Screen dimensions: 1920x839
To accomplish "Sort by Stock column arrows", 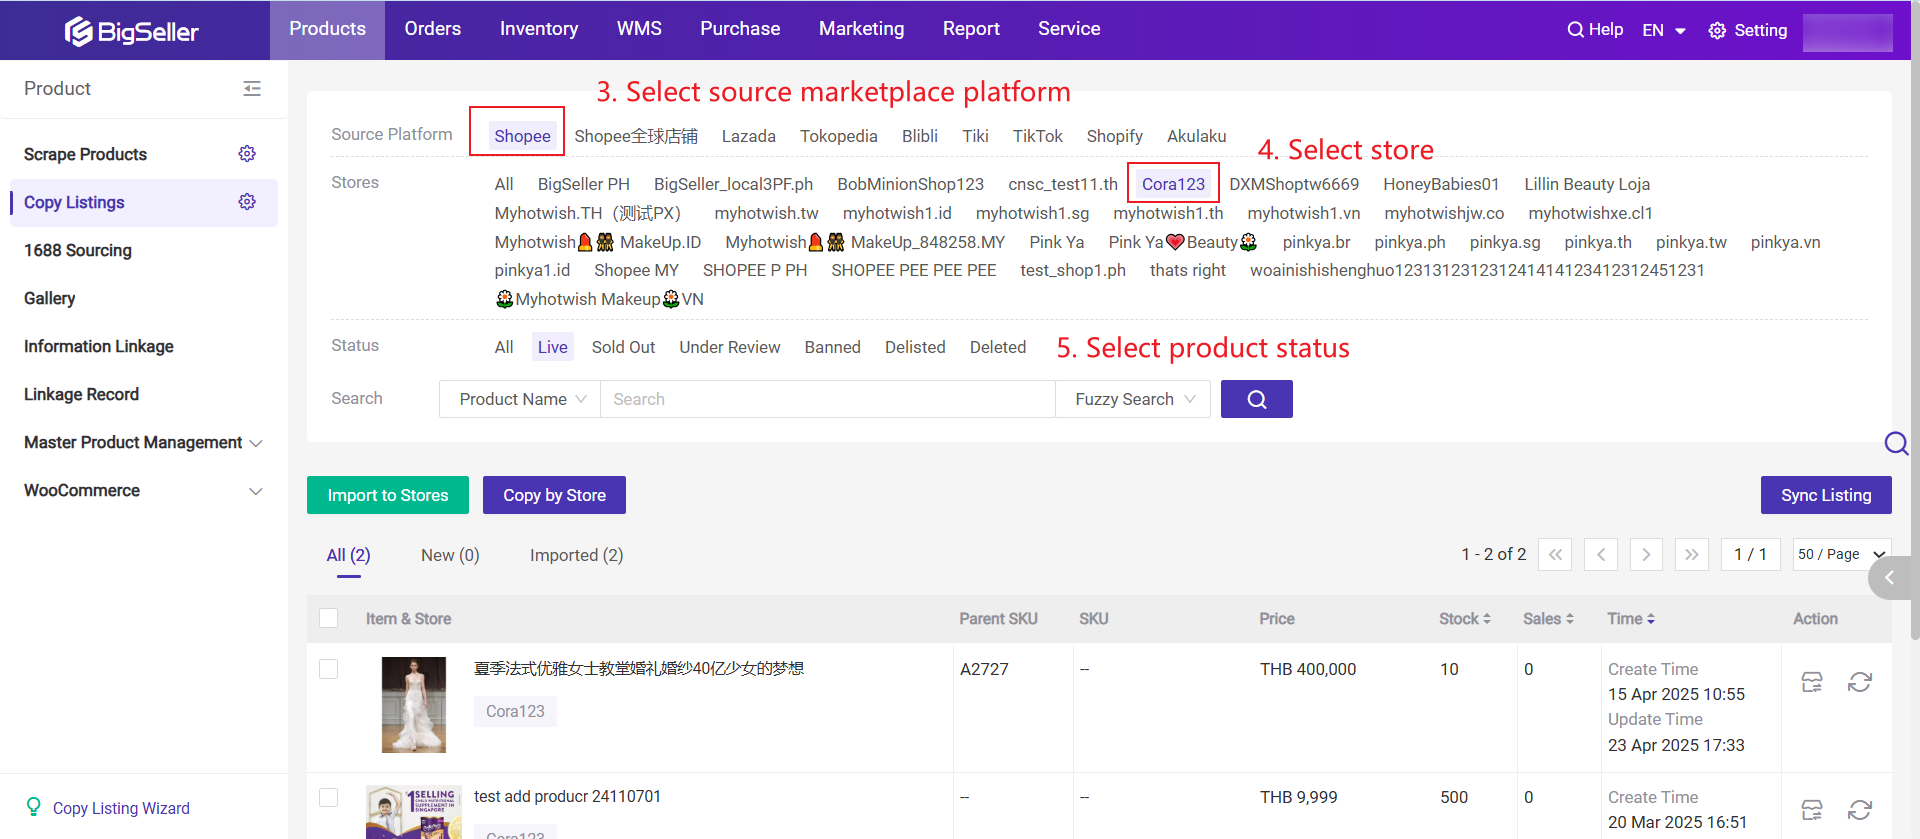I will [1487, 619].
